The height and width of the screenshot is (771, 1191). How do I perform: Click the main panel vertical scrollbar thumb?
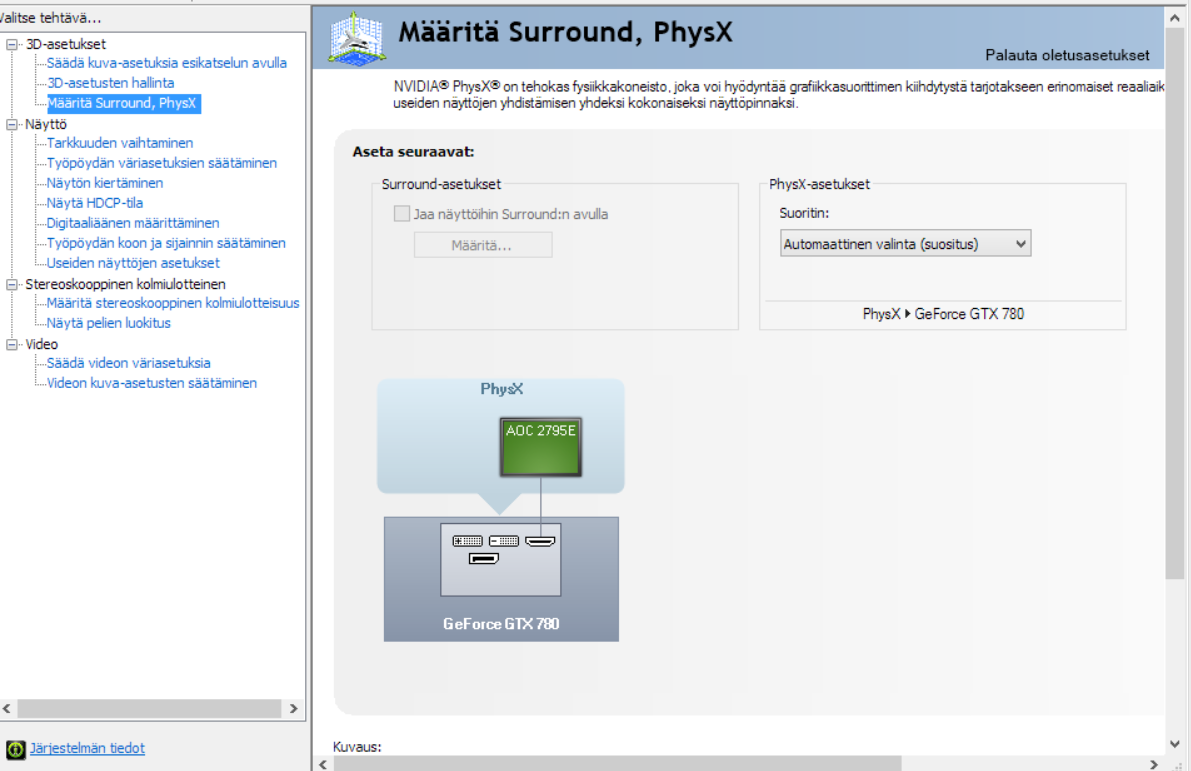coord(1174,304)
